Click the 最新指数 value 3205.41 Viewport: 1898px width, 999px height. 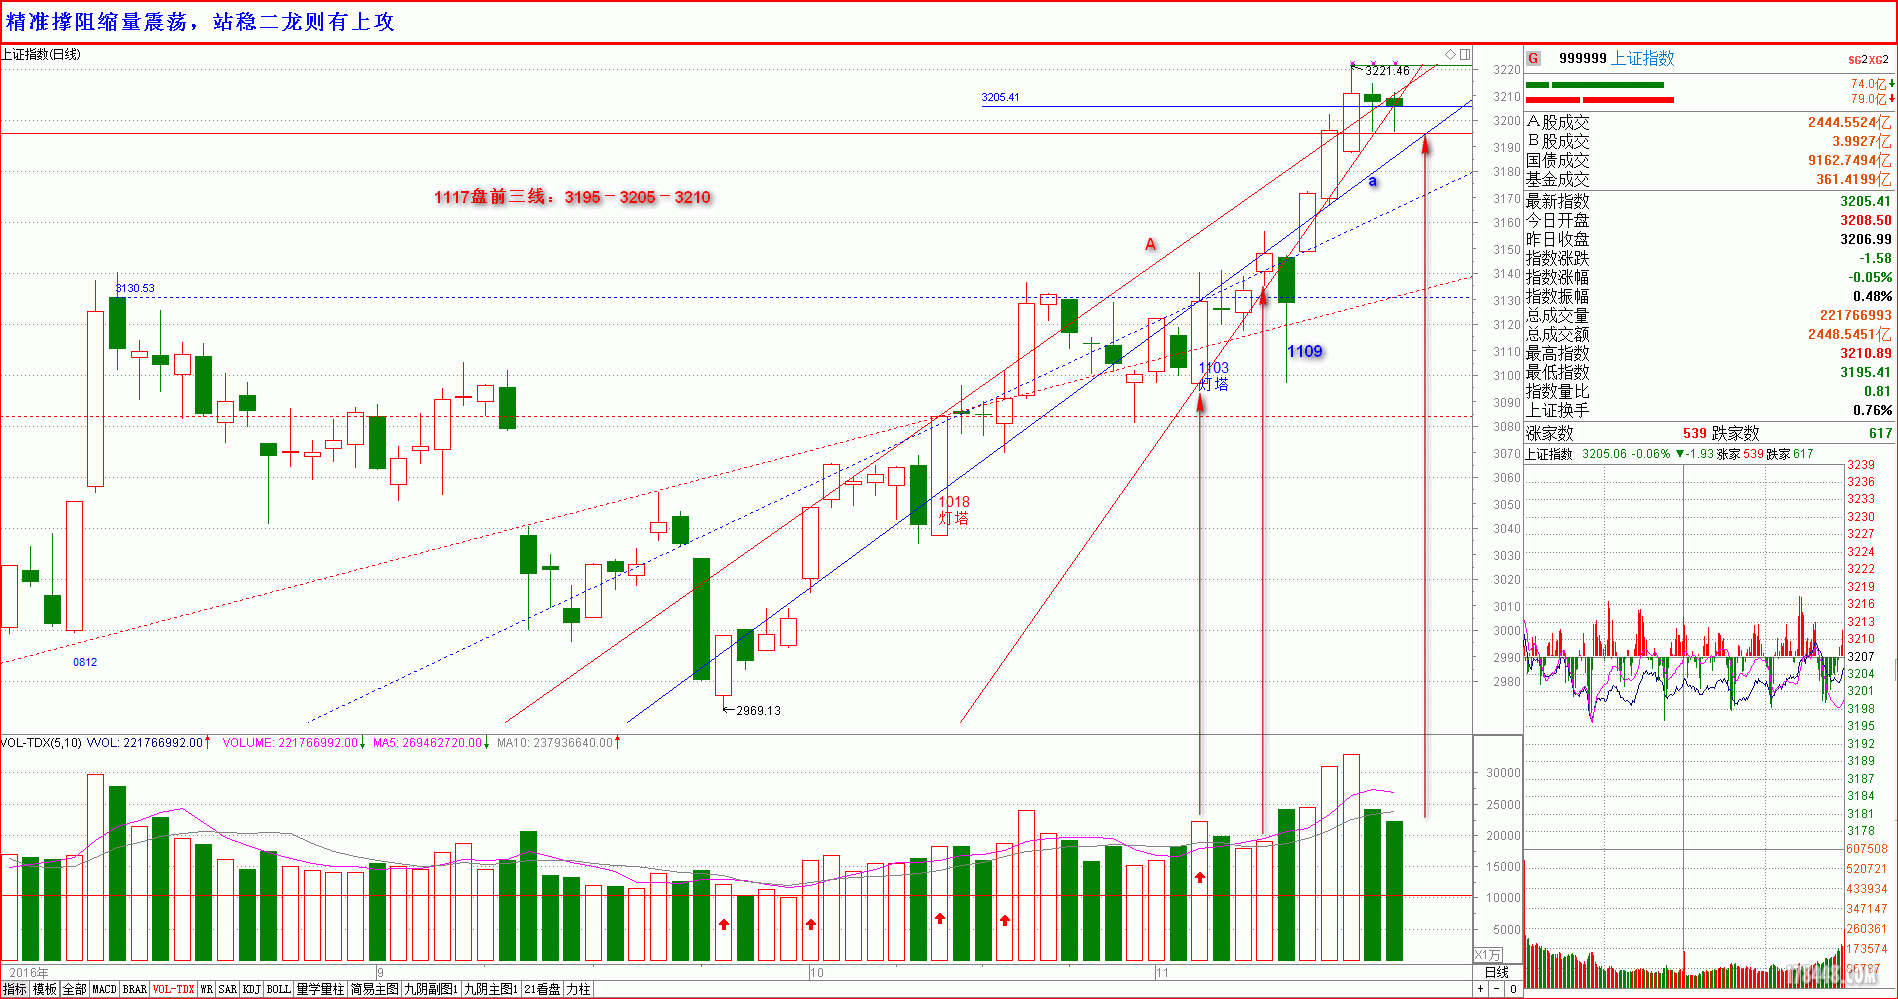[1866, 201]
